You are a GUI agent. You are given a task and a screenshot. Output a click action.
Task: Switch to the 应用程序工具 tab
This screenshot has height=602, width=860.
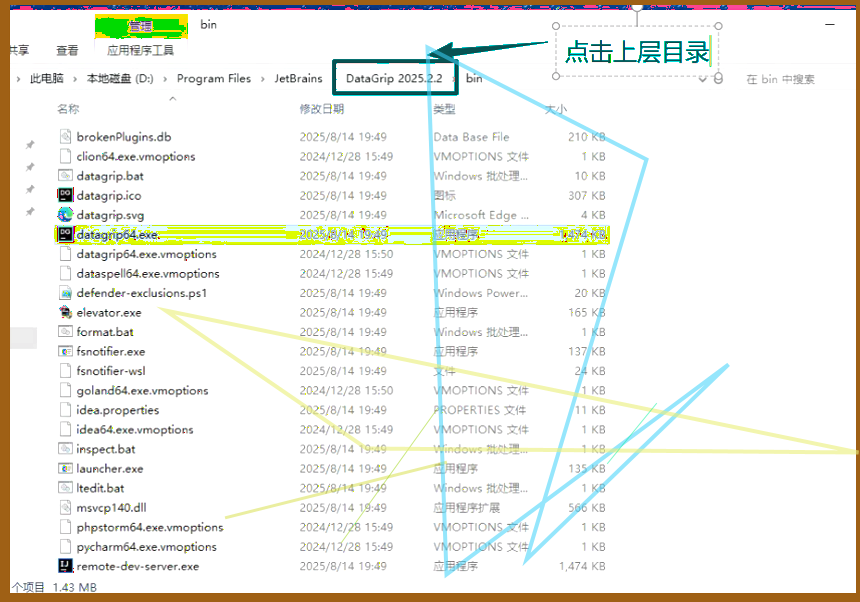click(x=140, y=50)
